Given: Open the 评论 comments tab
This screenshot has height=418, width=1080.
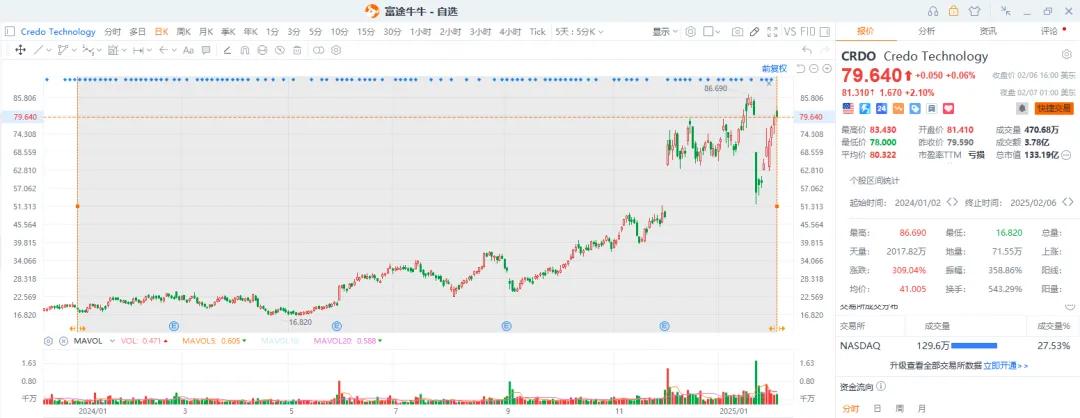Looking at the screenshot, I should pyautogui.click(x=1049, y=31).
